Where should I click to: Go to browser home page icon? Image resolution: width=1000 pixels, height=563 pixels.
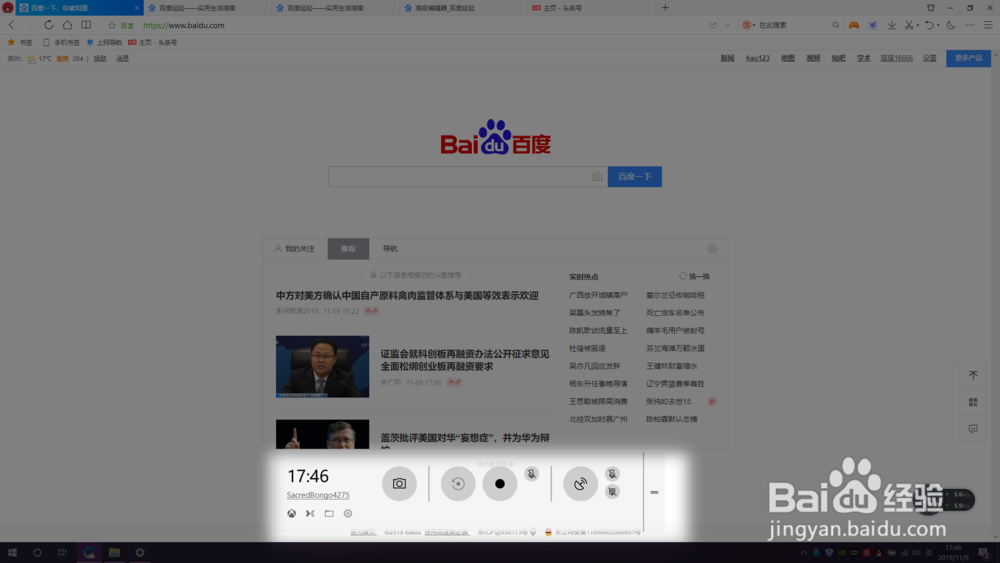67,25
